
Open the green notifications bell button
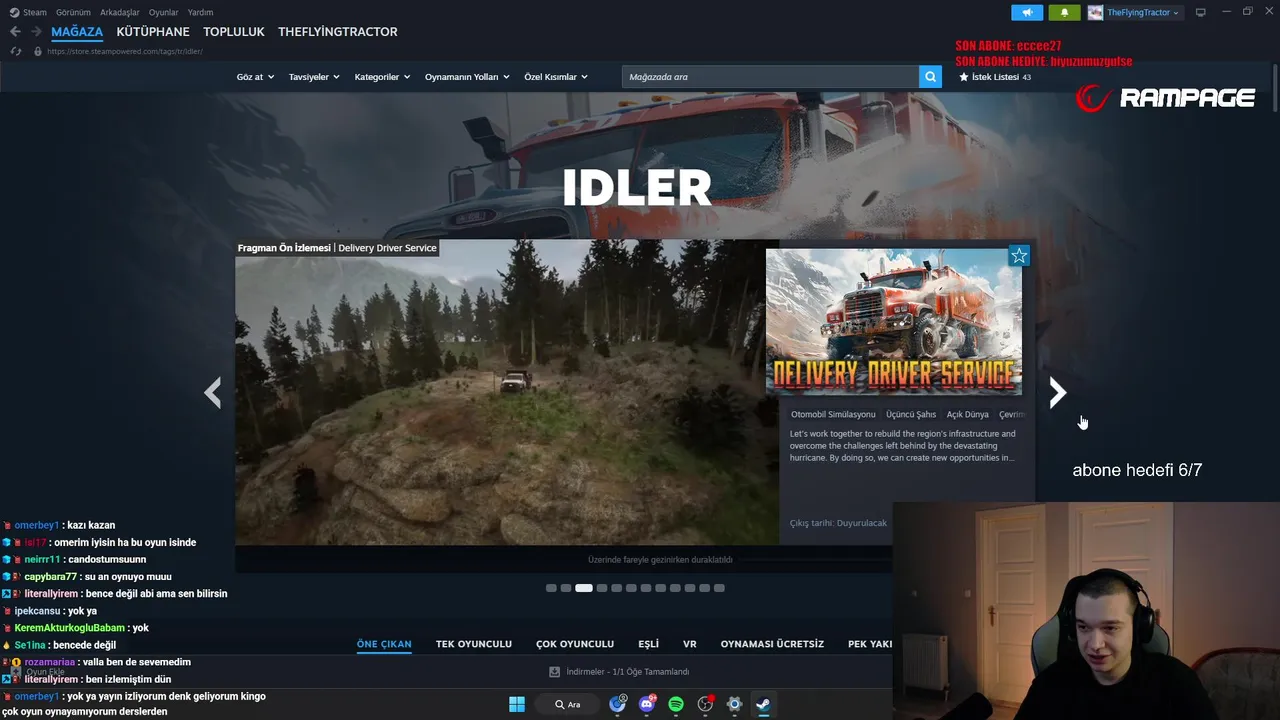point(1064,13)
